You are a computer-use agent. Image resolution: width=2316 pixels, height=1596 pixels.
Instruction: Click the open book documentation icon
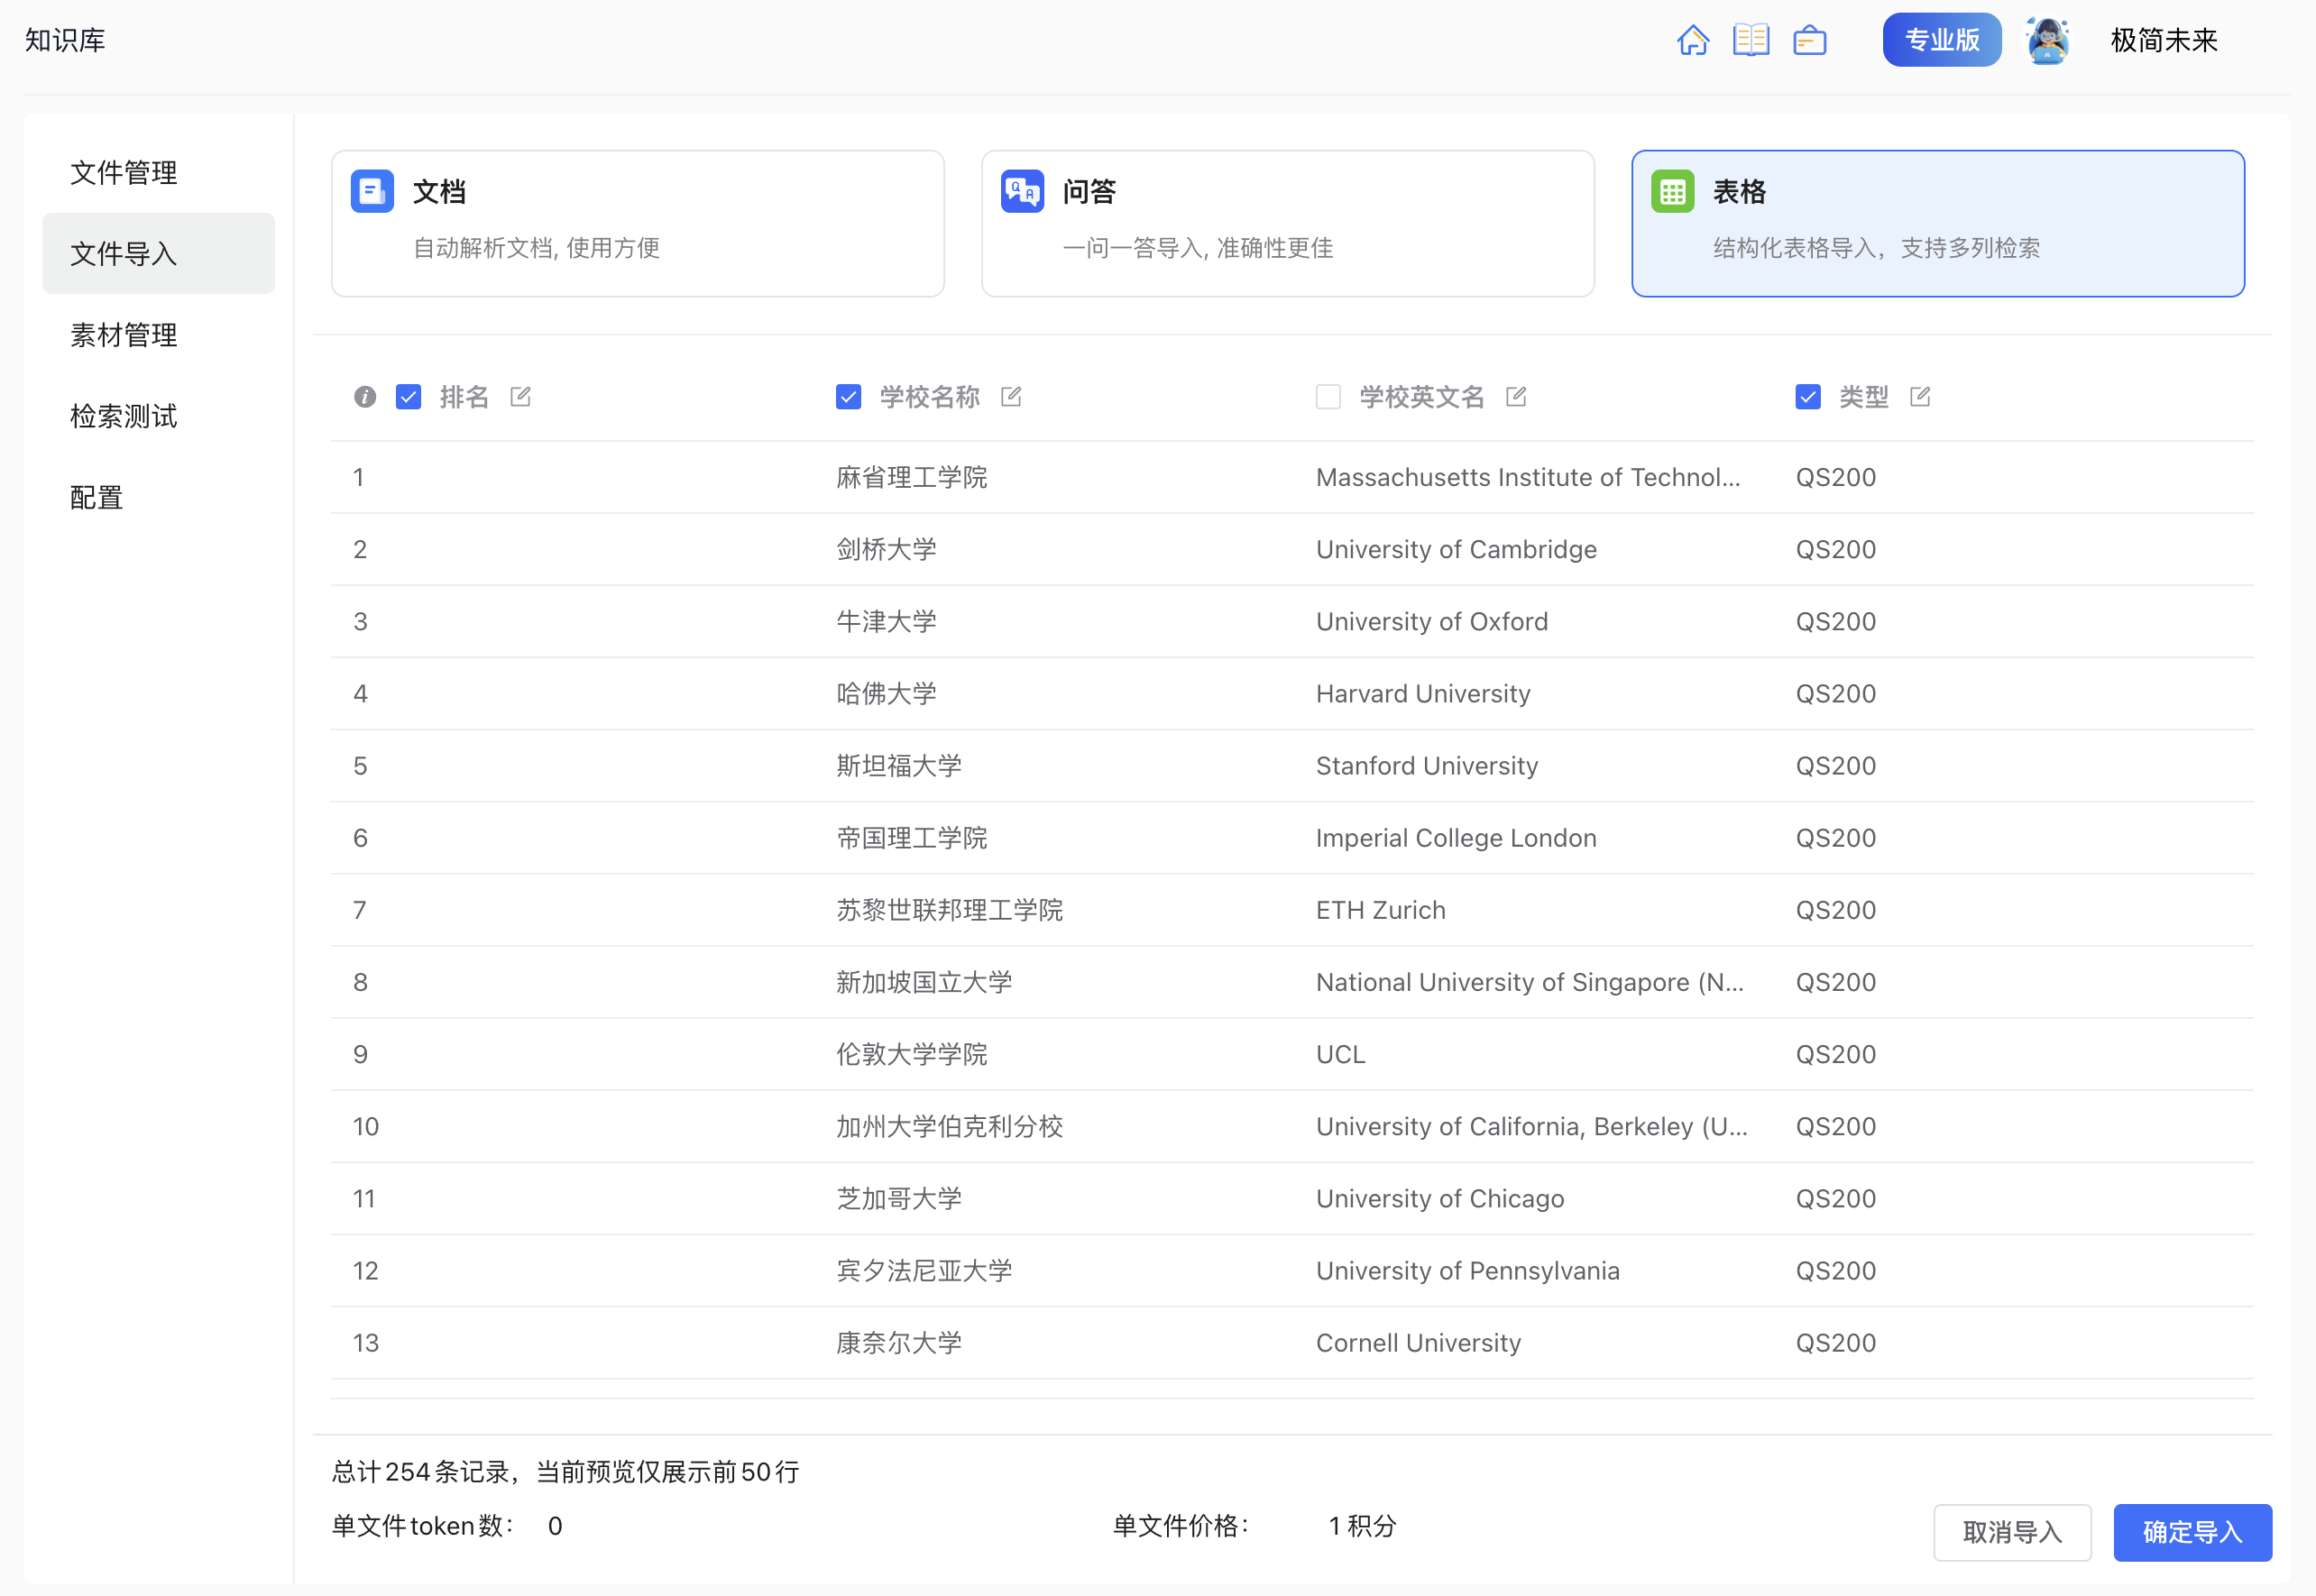pos(1750,40)
